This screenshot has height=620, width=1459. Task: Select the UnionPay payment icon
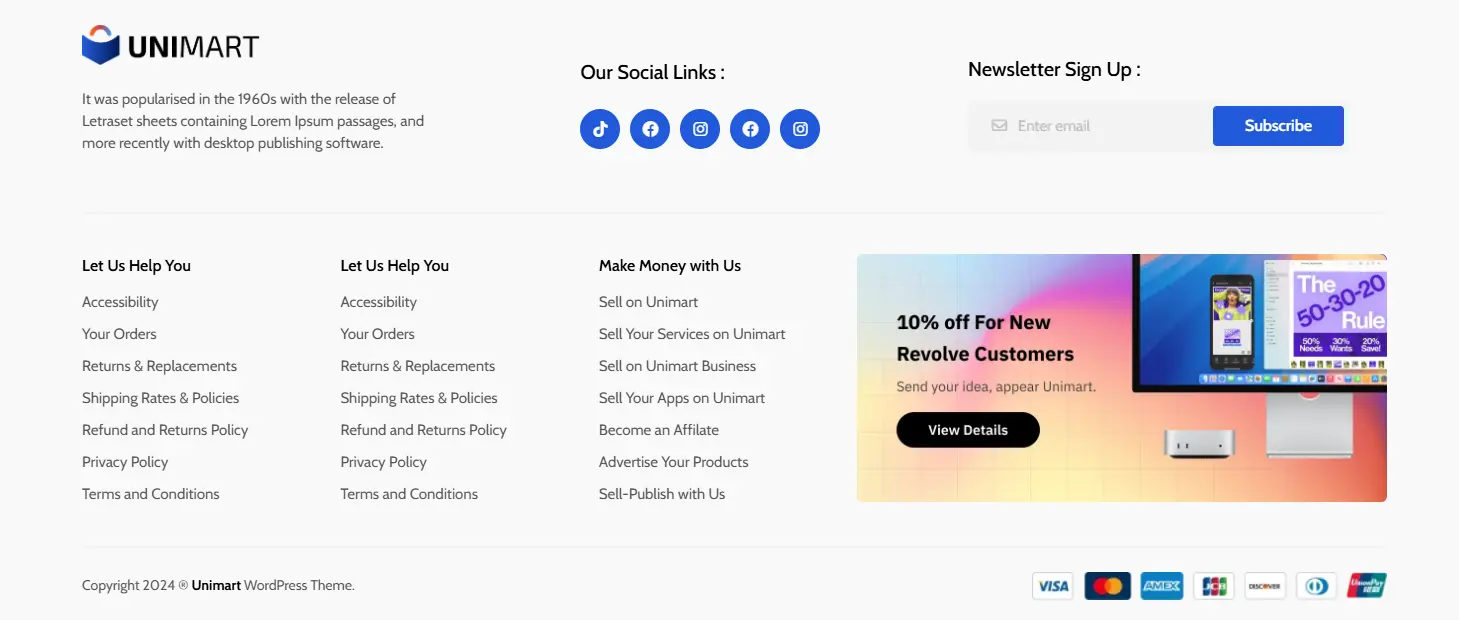(1366, 585)
